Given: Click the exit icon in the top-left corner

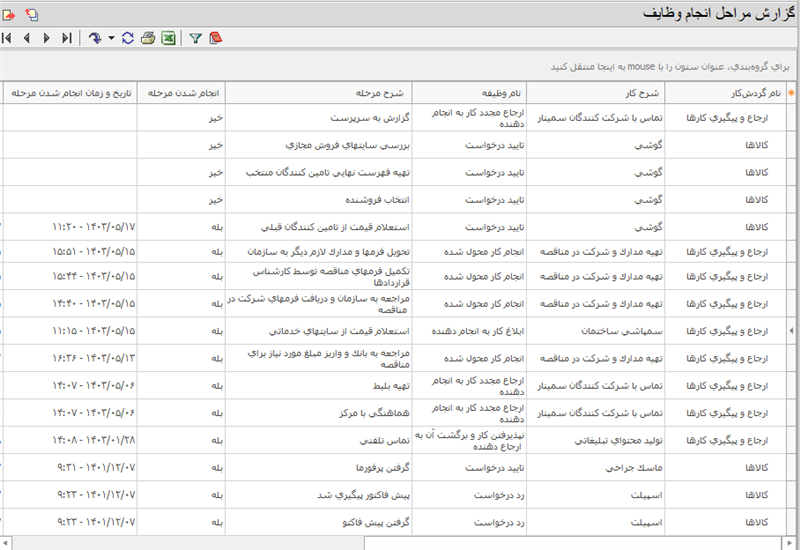Looking at the screenshot, I should 10,14.
